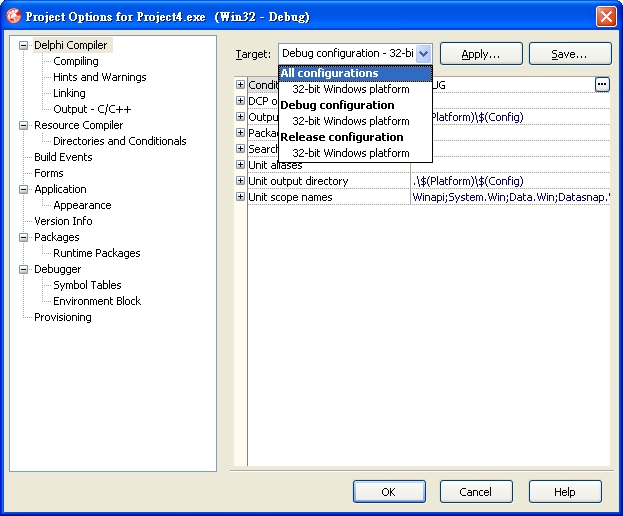
Task: Select Resource Compiler in the tree
Action: (79, 125)
